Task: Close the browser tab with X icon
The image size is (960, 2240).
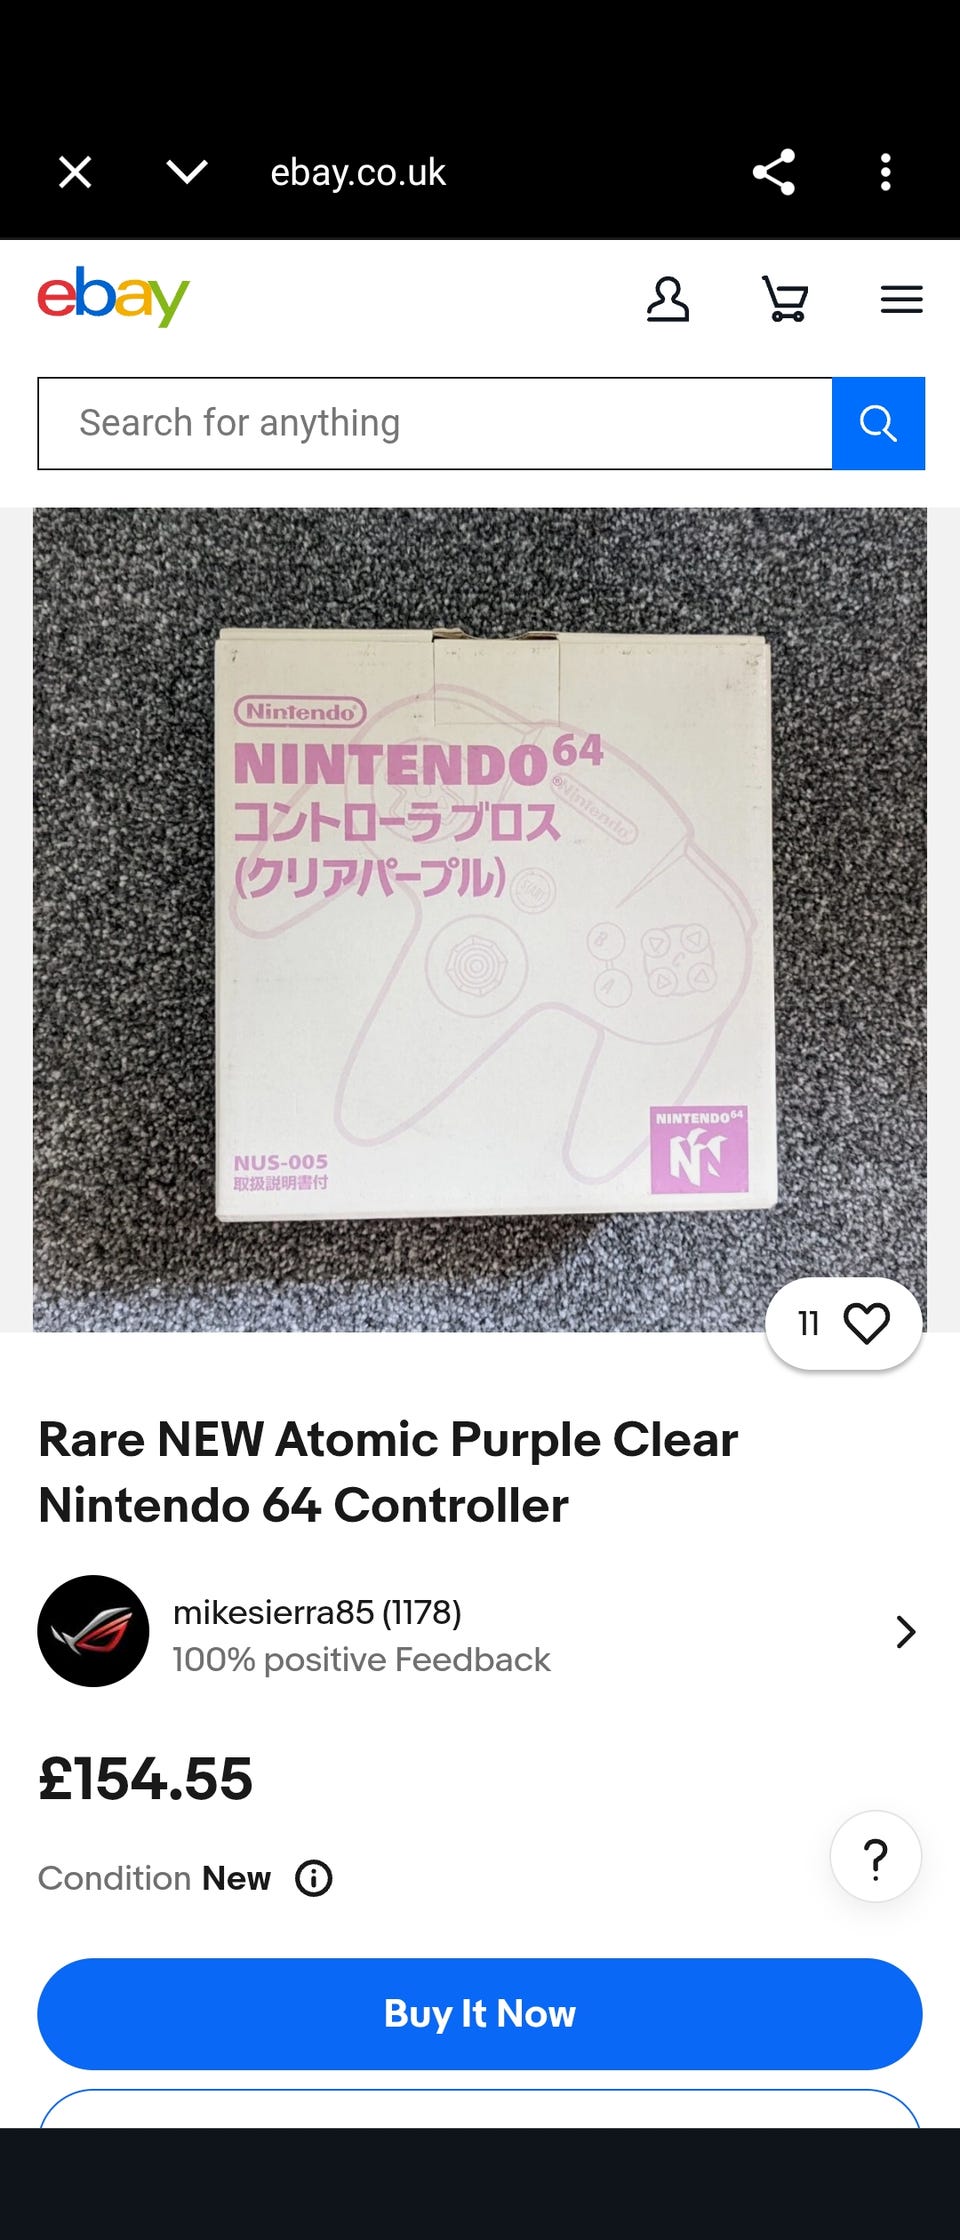Action: pos(75,172)
